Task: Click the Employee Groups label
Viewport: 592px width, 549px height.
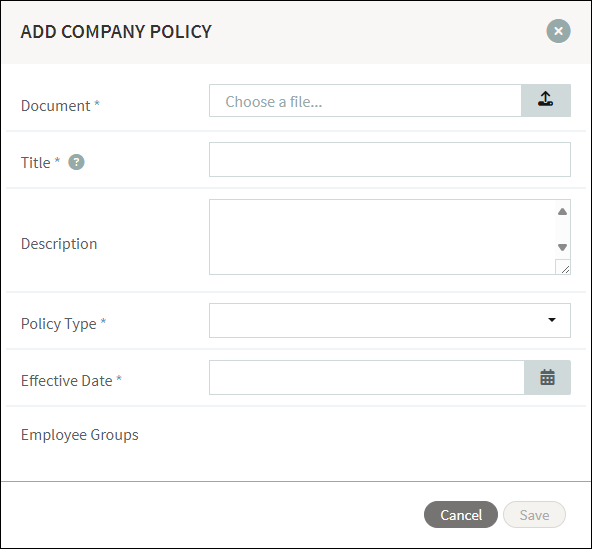Action: tap(80, 435)
